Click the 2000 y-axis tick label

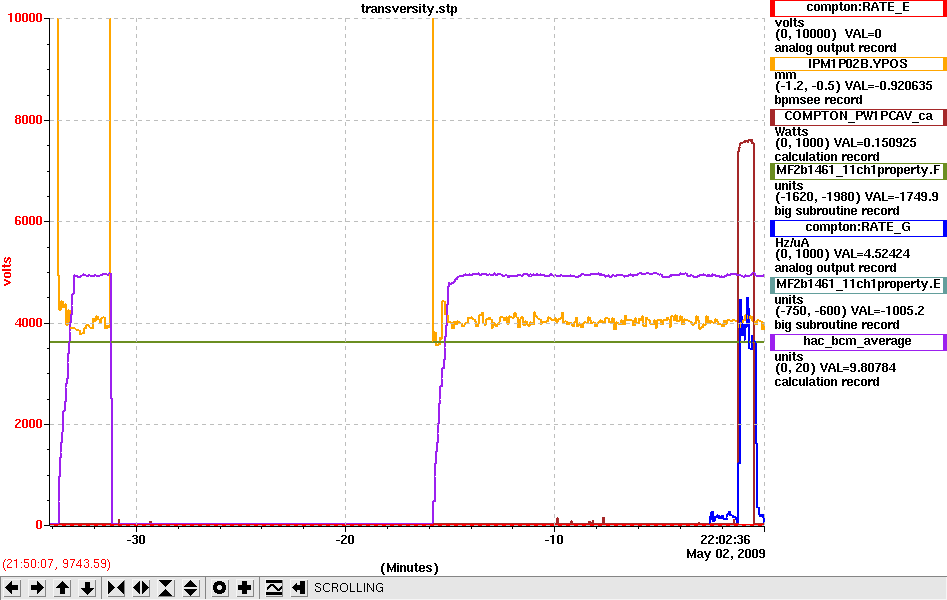(x=28, y=424)
